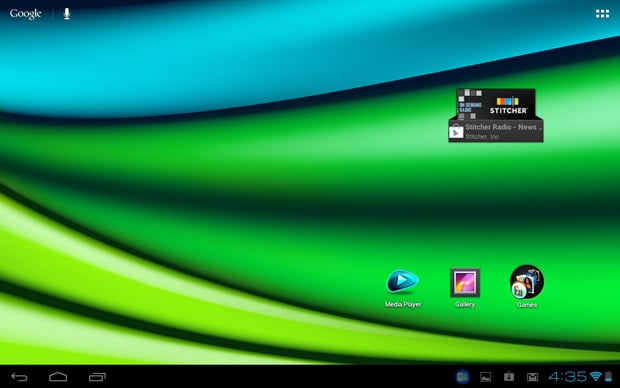
Task: Open the Recent apps button
Action: (97, 377)
